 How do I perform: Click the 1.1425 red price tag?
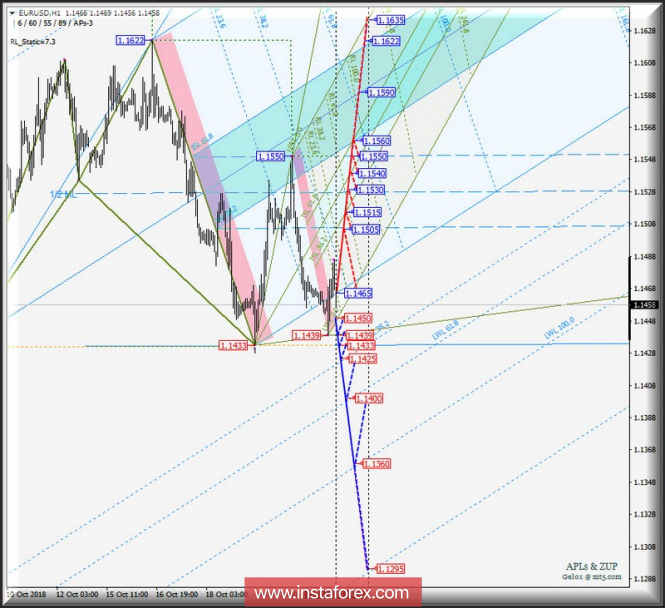(363, 359)
